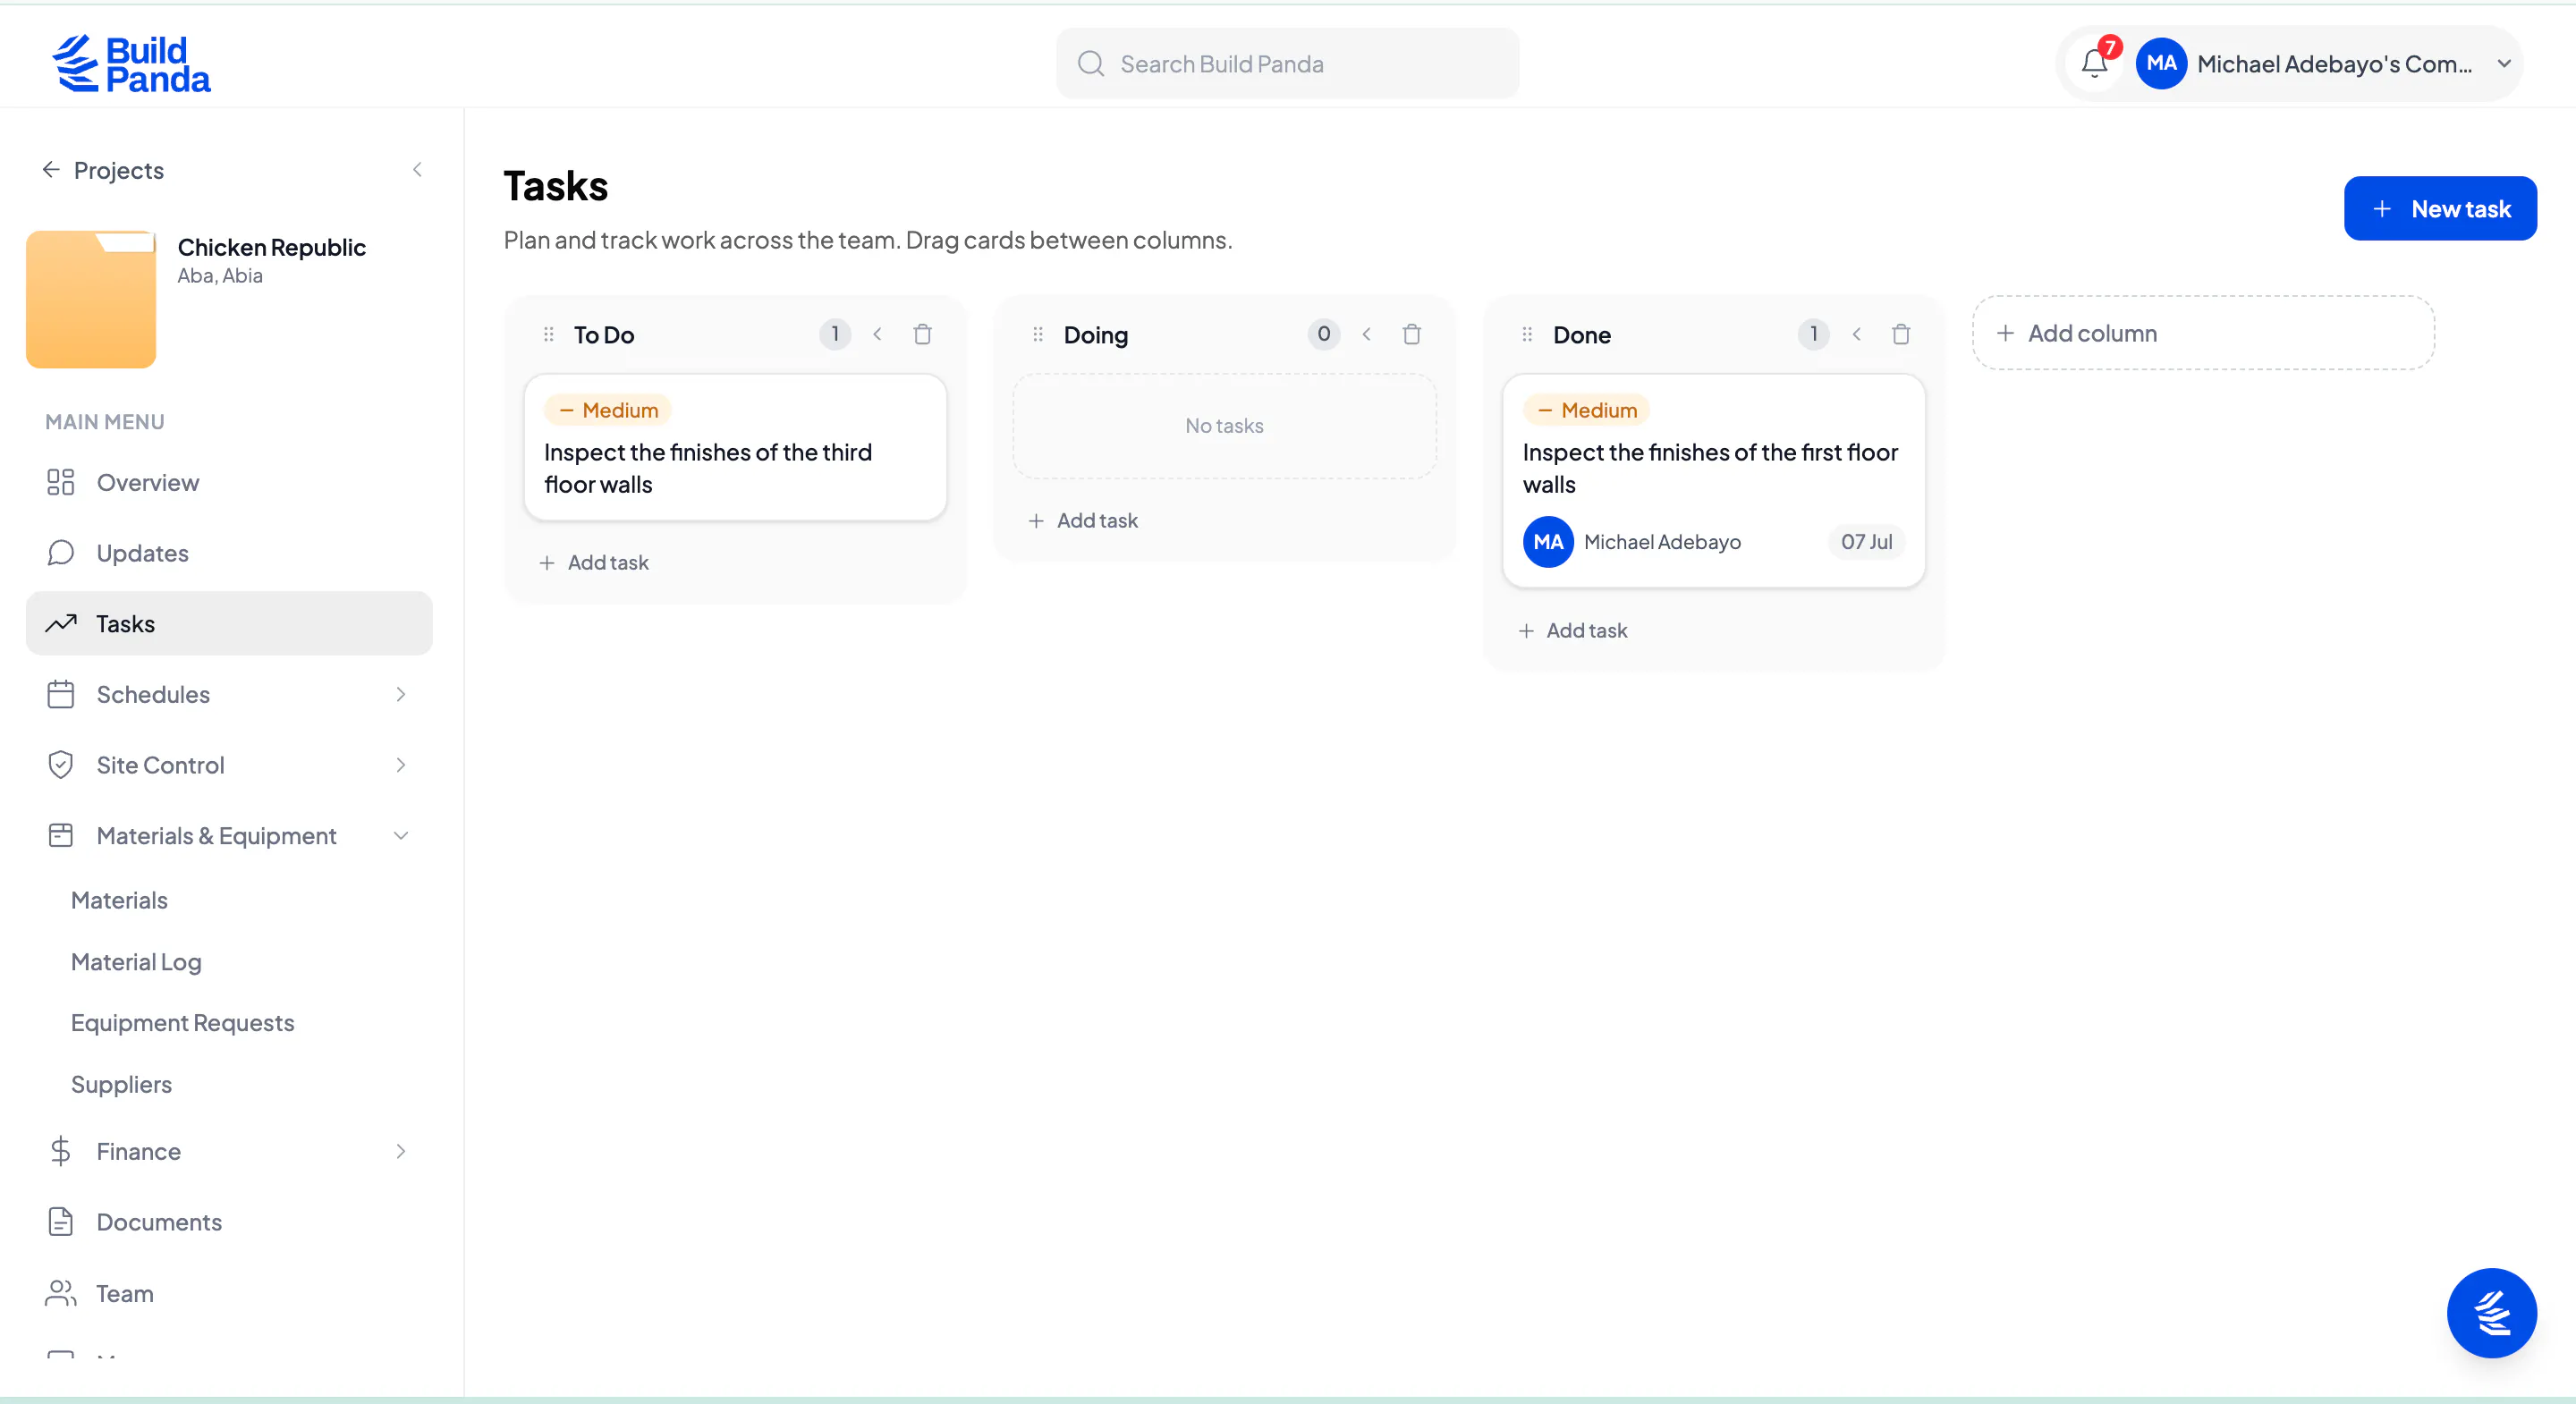Click the Done column drag handle
Image resolution: width=2576 pixels, height=1404 pixels.
pos(1526,334)
